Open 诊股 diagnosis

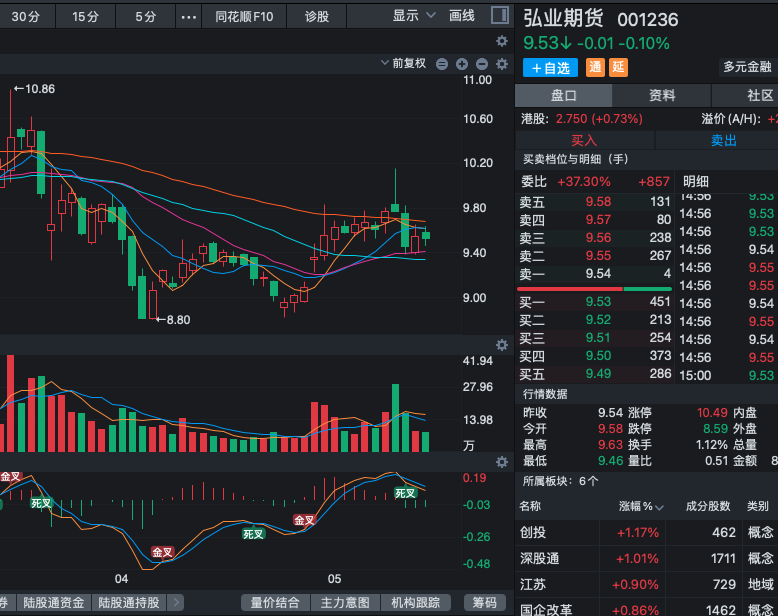pos(317,17)
